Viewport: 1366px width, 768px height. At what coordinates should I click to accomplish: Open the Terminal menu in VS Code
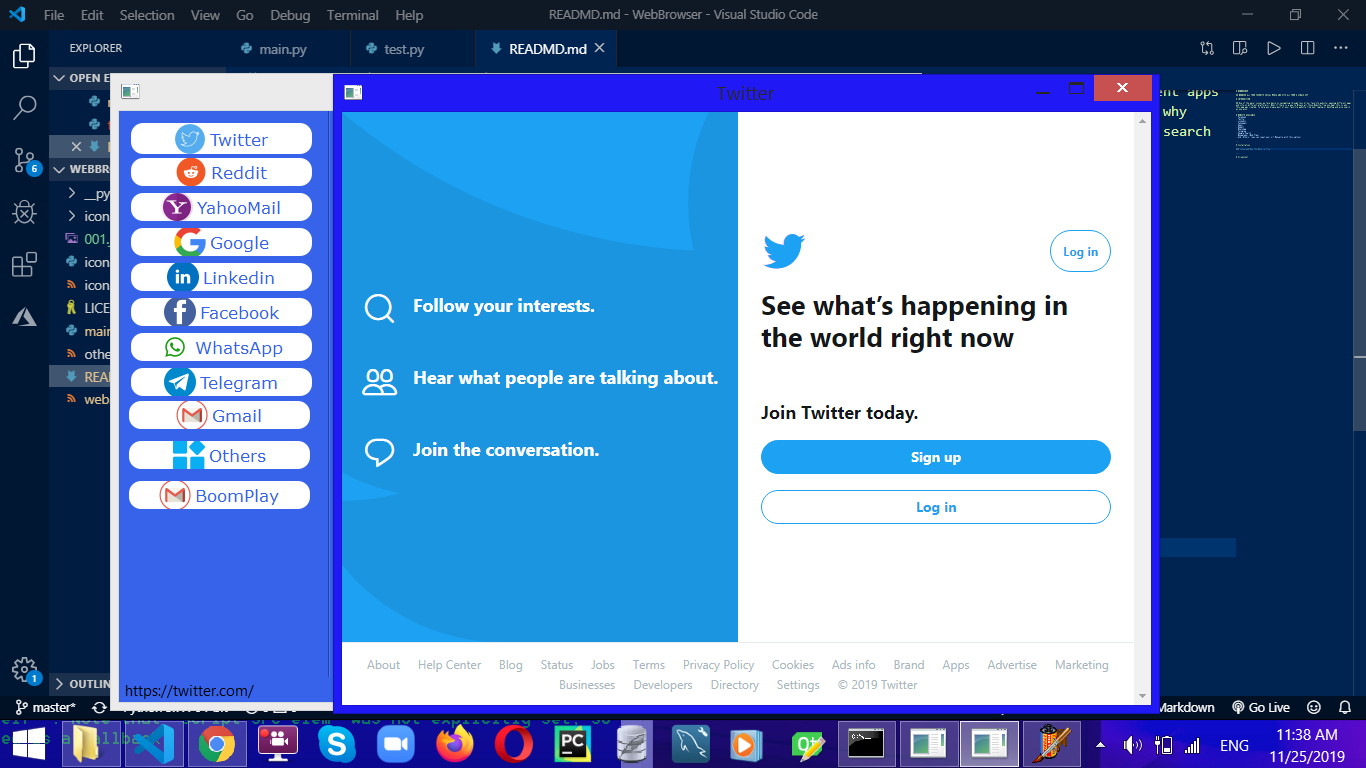(x=353, y=15)
